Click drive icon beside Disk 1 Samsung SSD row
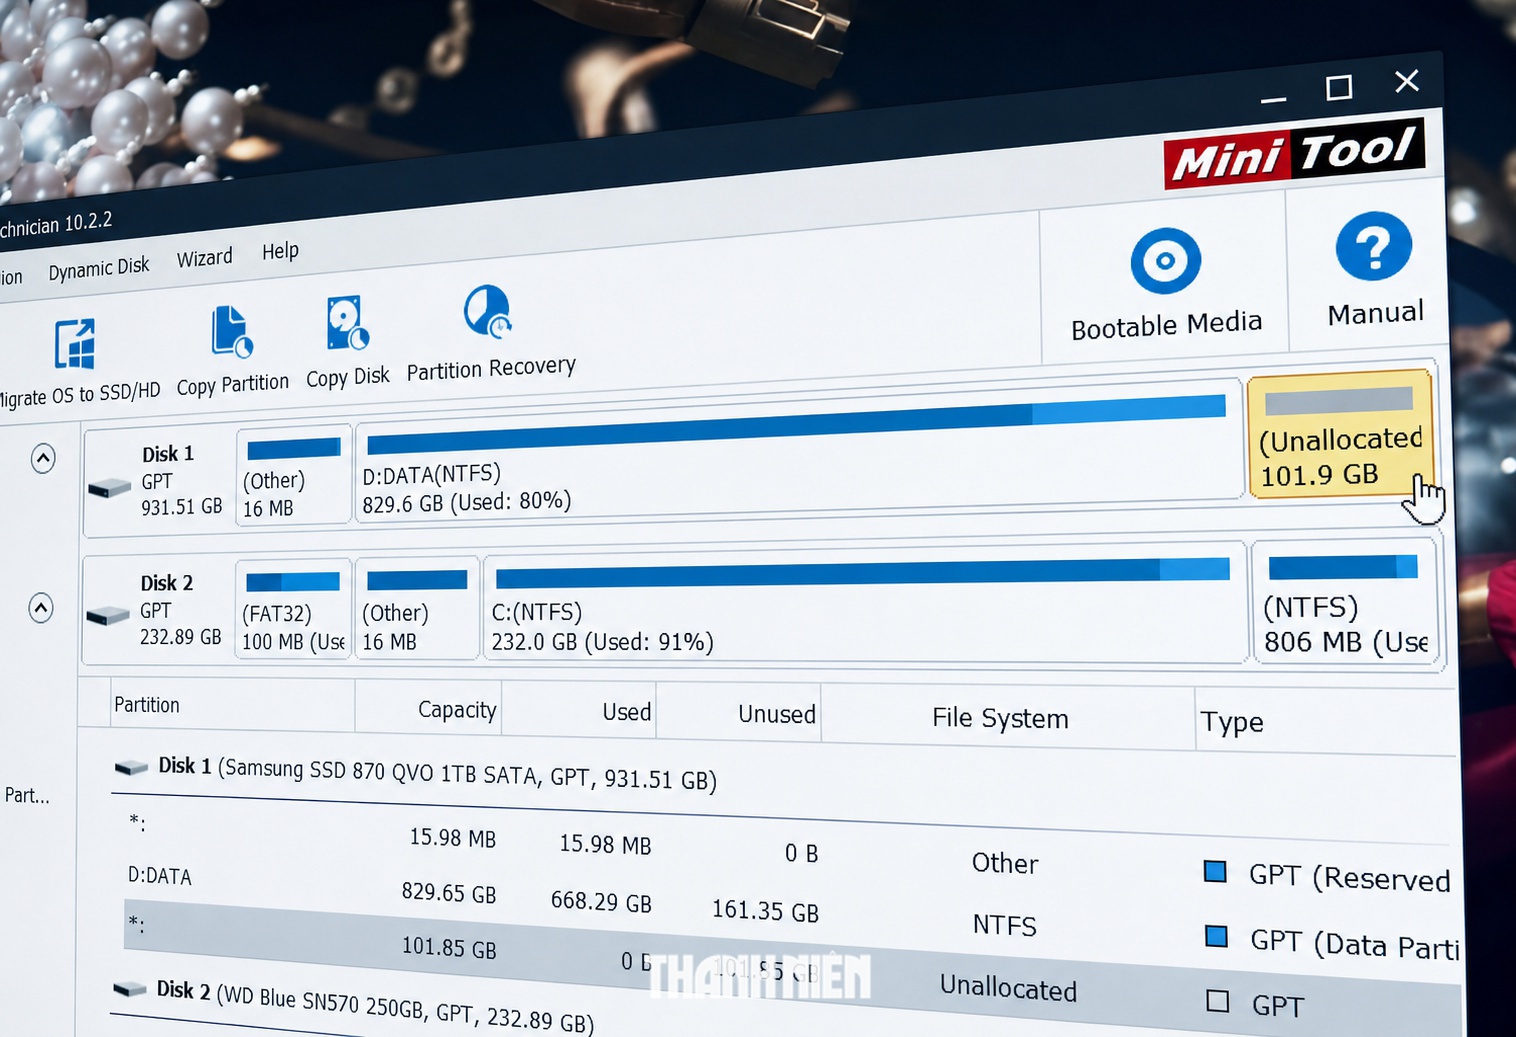Screen dimensions: 1516x1037 point(131,767)
